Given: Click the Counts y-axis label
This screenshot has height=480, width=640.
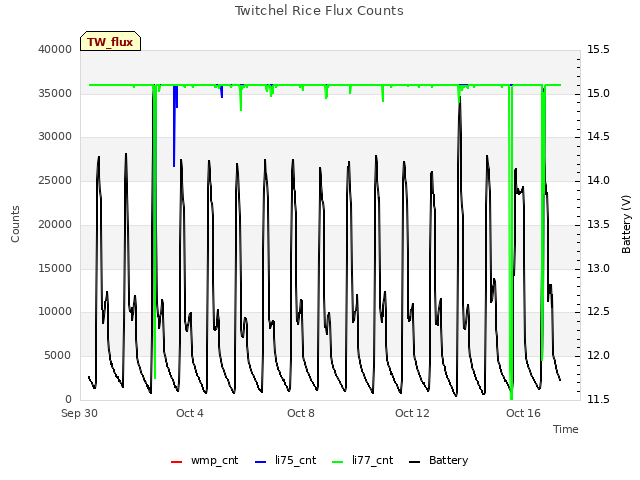Looking at the screenshot, I should (x=15, y=224).
